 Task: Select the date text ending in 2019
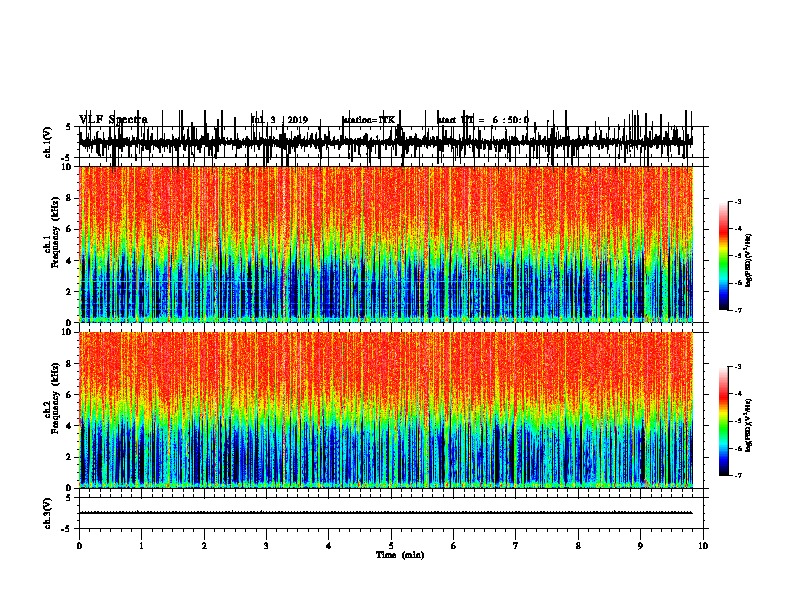click(x=280, y=120)
